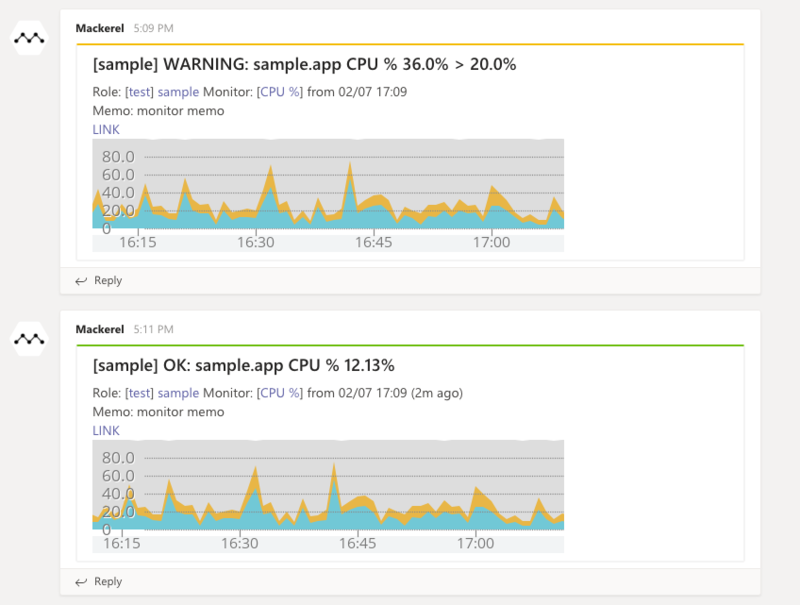Click reply arrow icon under OK message
Image resolution: width=800 pixels, height=605 pixels.
pyautogui.click(x=81, y=582)
